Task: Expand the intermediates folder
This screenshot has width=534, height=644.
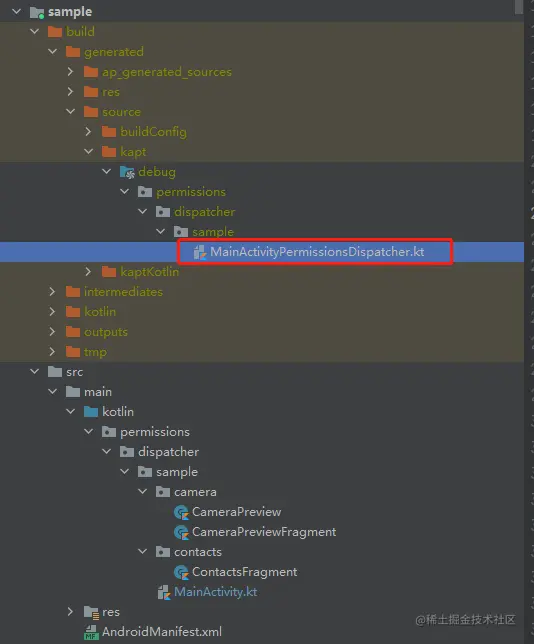Action: click(53, 292)
